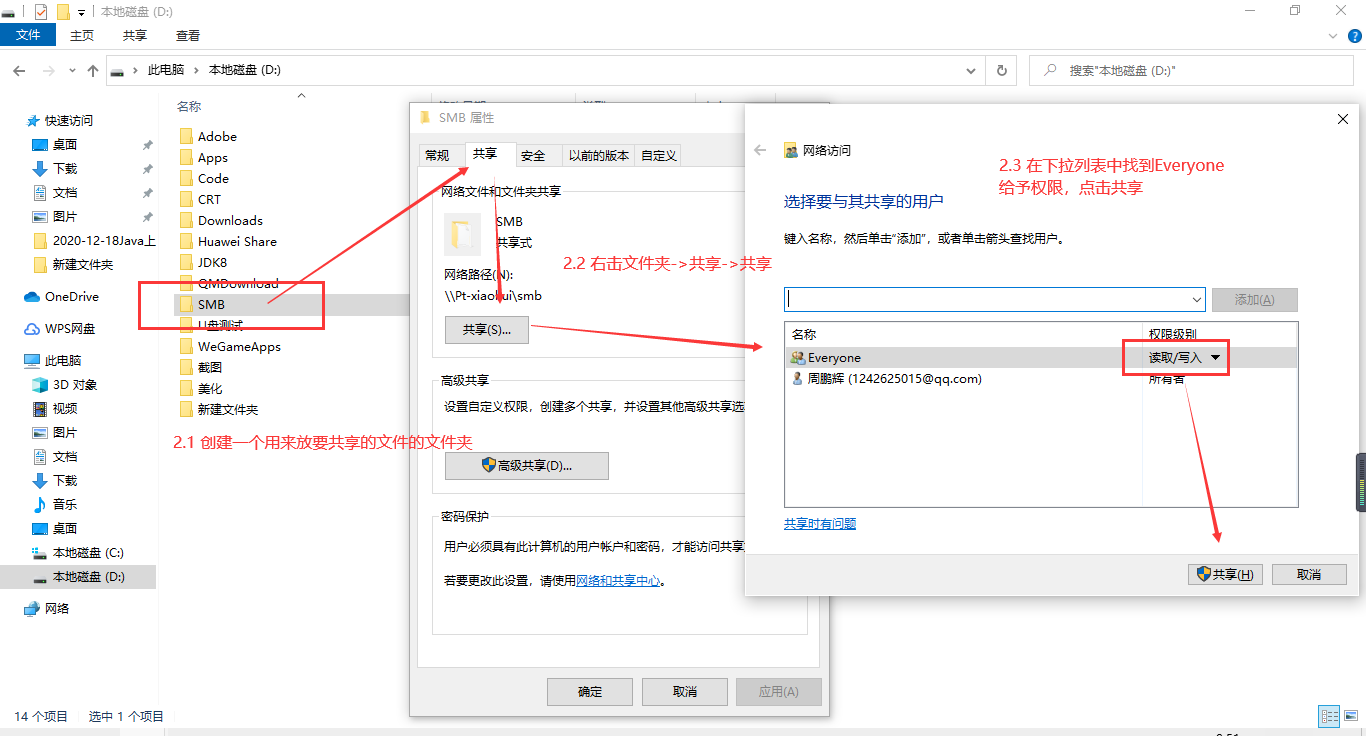Switch to large icons view in status bar
Screen dimensions: 1366x736
[x=1351, y=716]
